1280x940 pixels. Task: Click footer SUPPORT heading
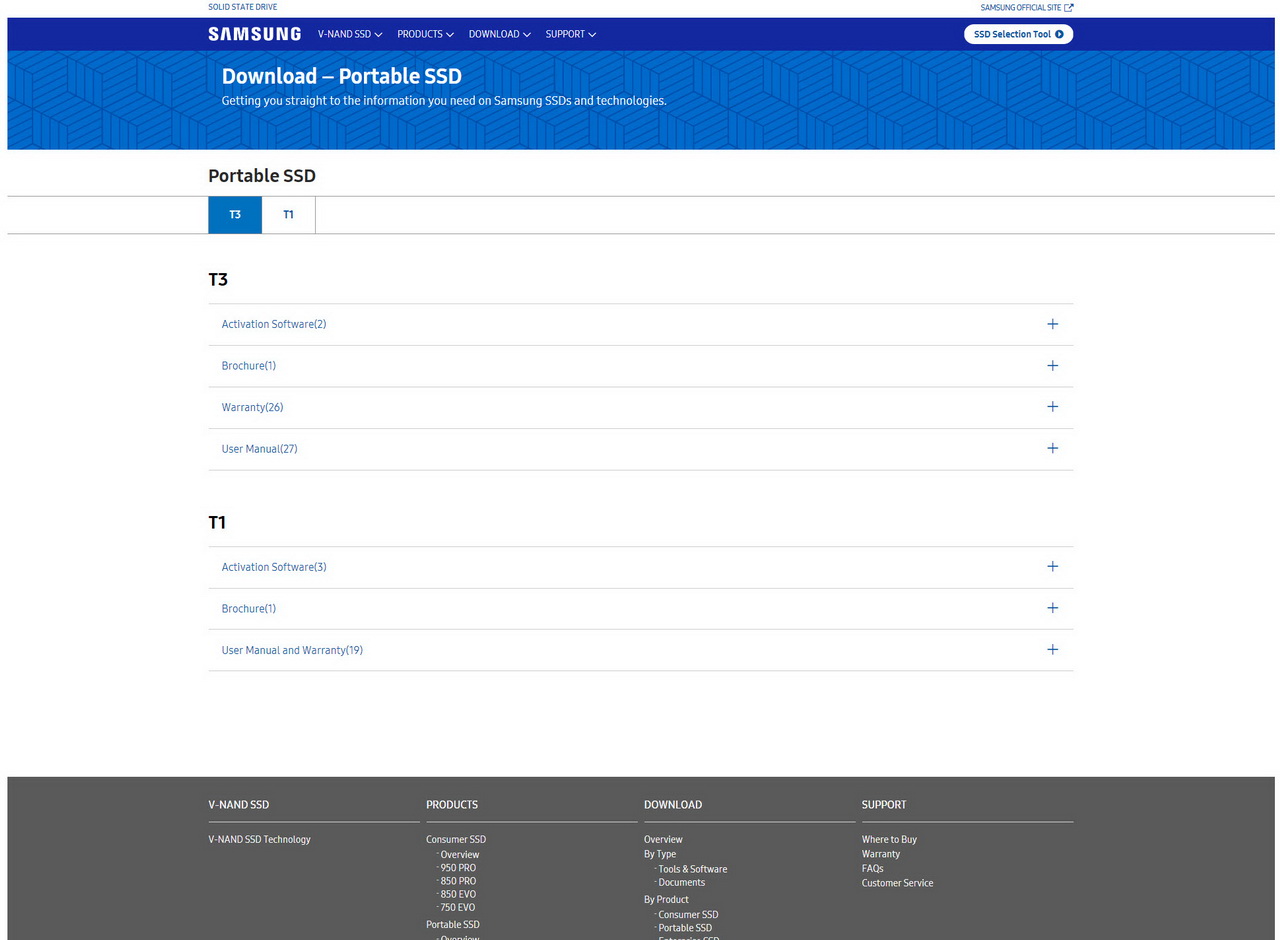click(884, 805)
